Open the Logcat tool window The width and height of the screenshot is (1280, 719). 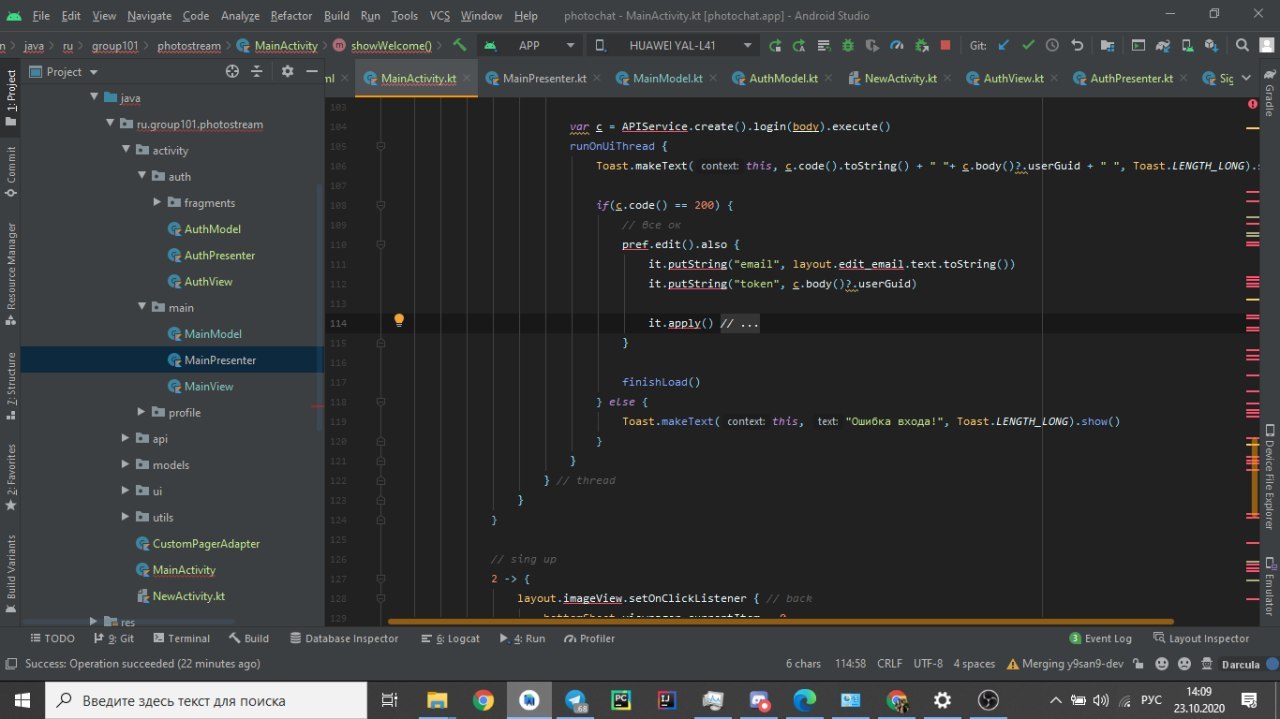[x=450, y=638]
